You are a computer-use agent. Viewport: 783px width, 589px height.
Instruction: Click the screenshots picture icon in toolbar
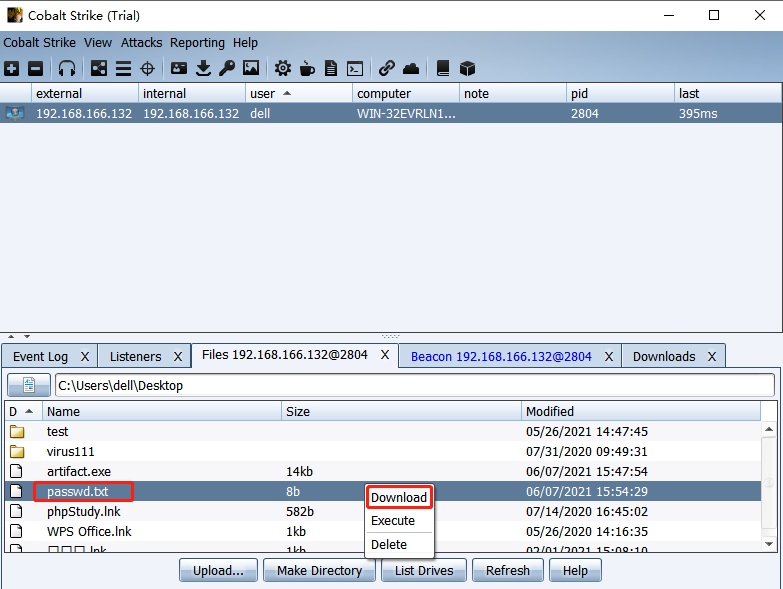point(251,68)
